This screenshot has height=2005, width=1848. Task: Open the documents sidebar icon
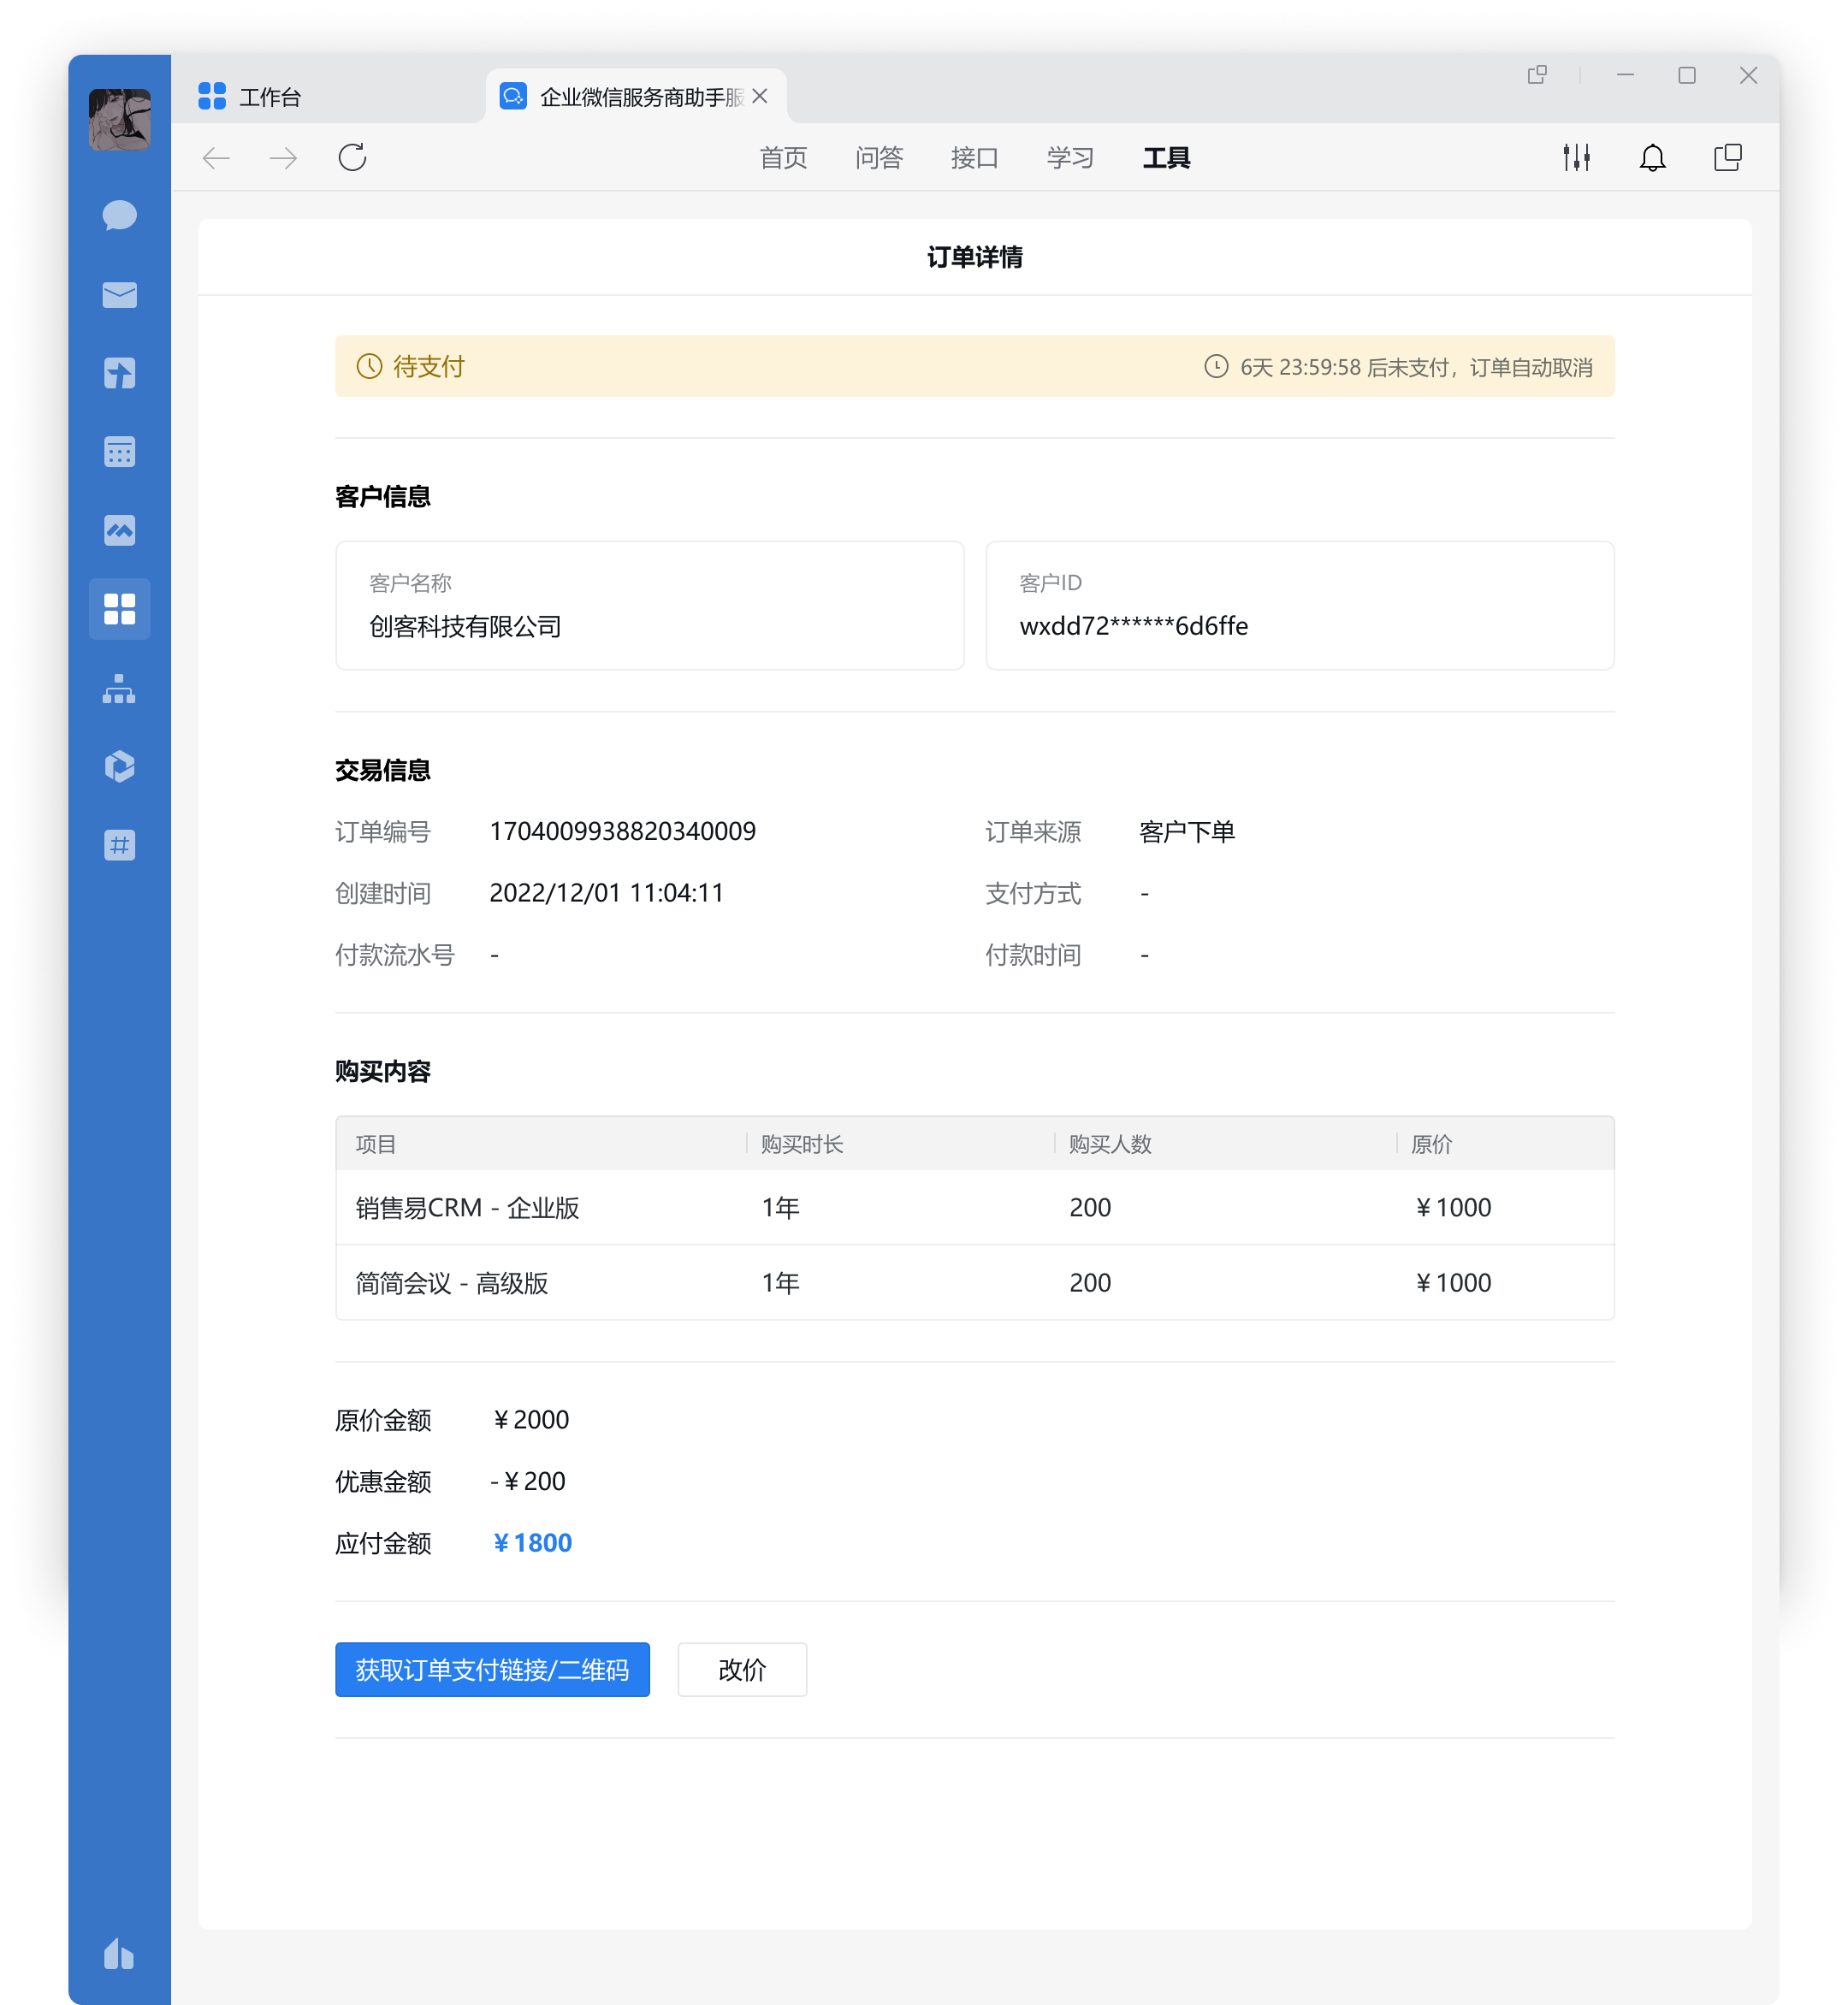(x=119, y=373)
